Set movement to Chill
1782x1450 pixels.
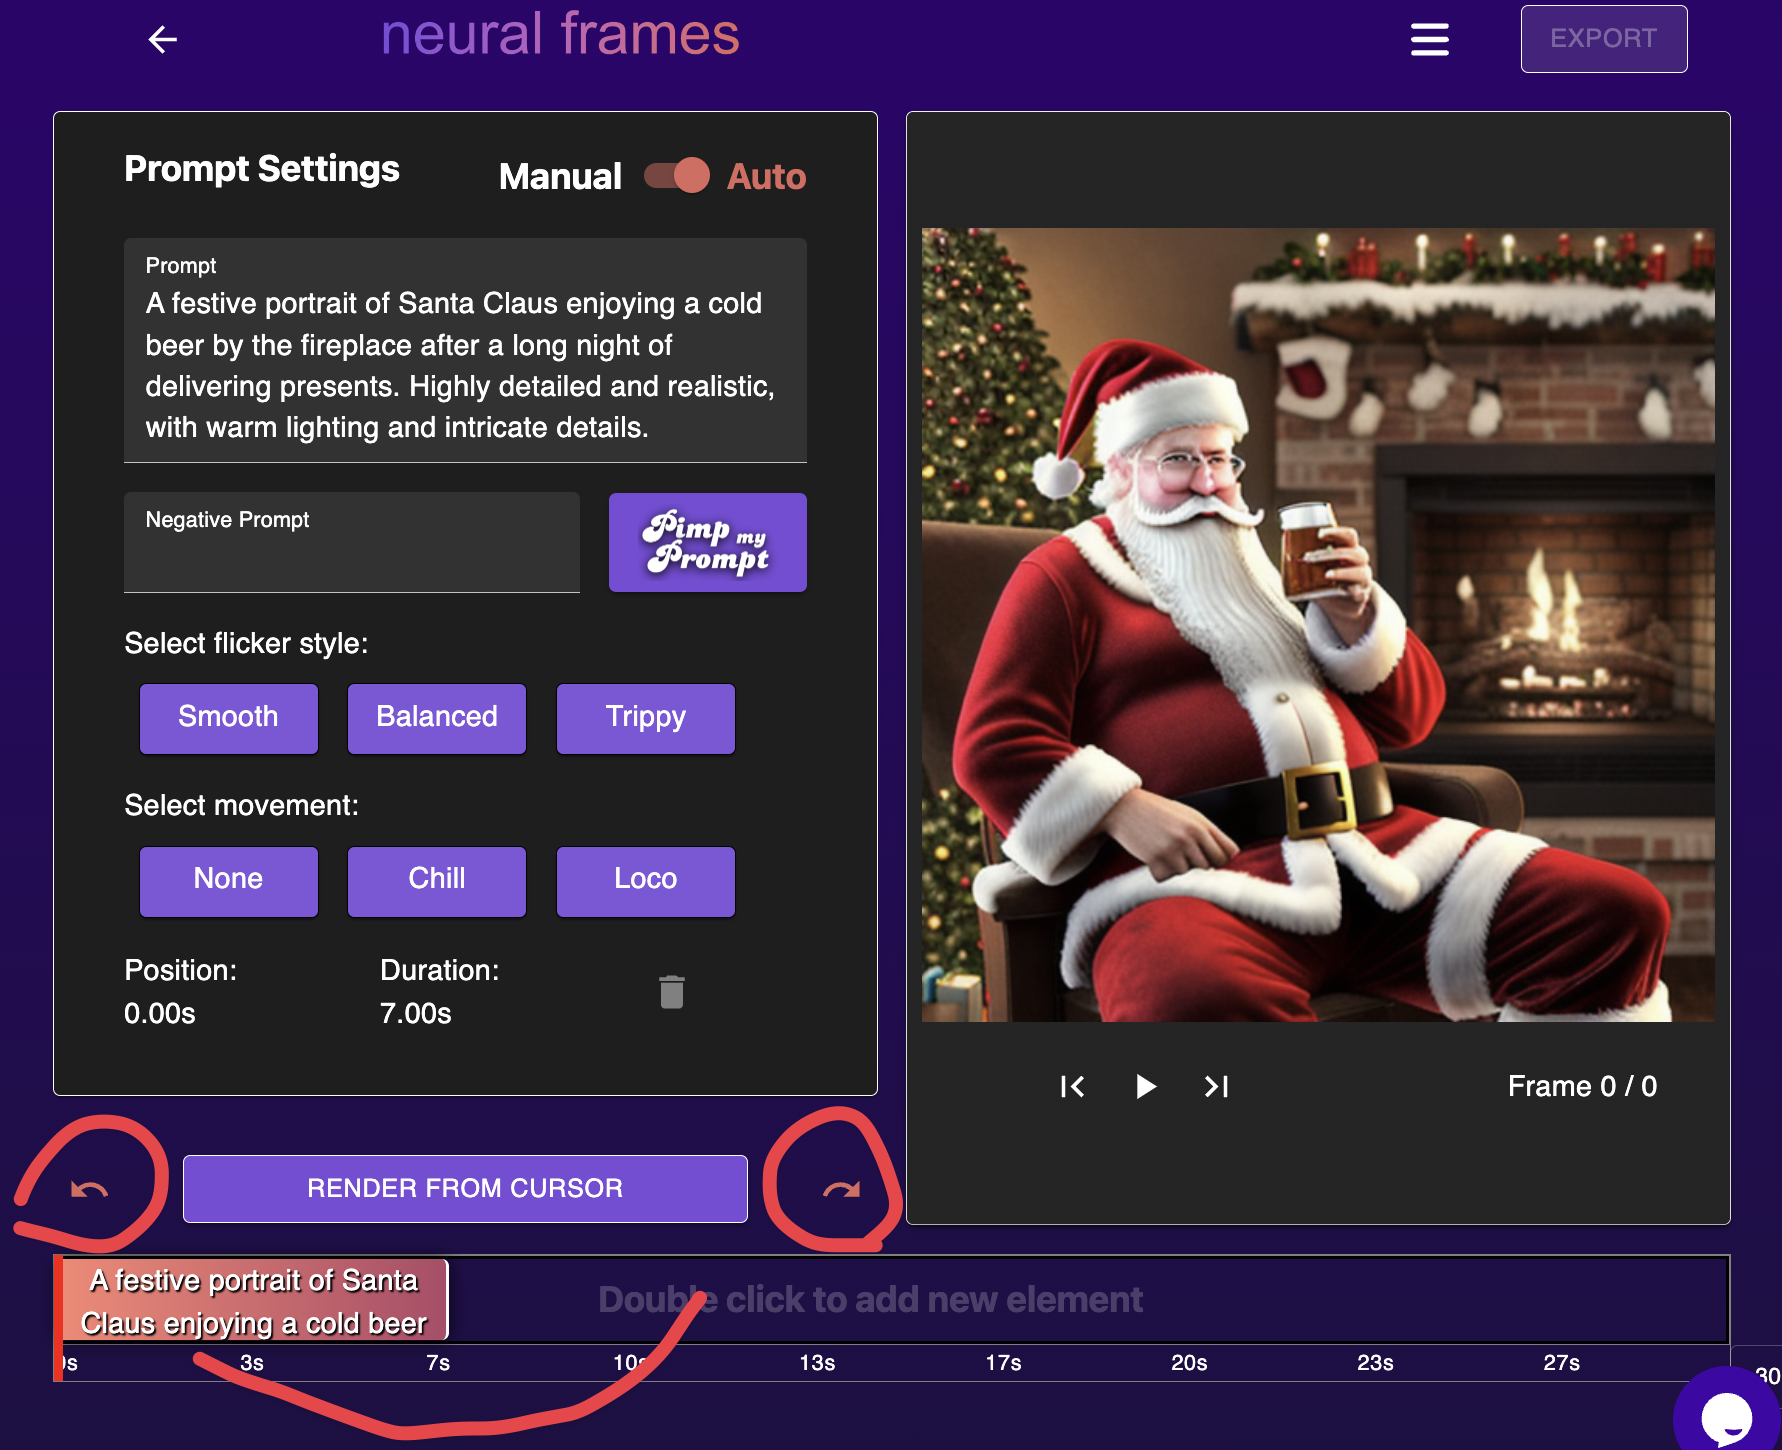(436, 880)
